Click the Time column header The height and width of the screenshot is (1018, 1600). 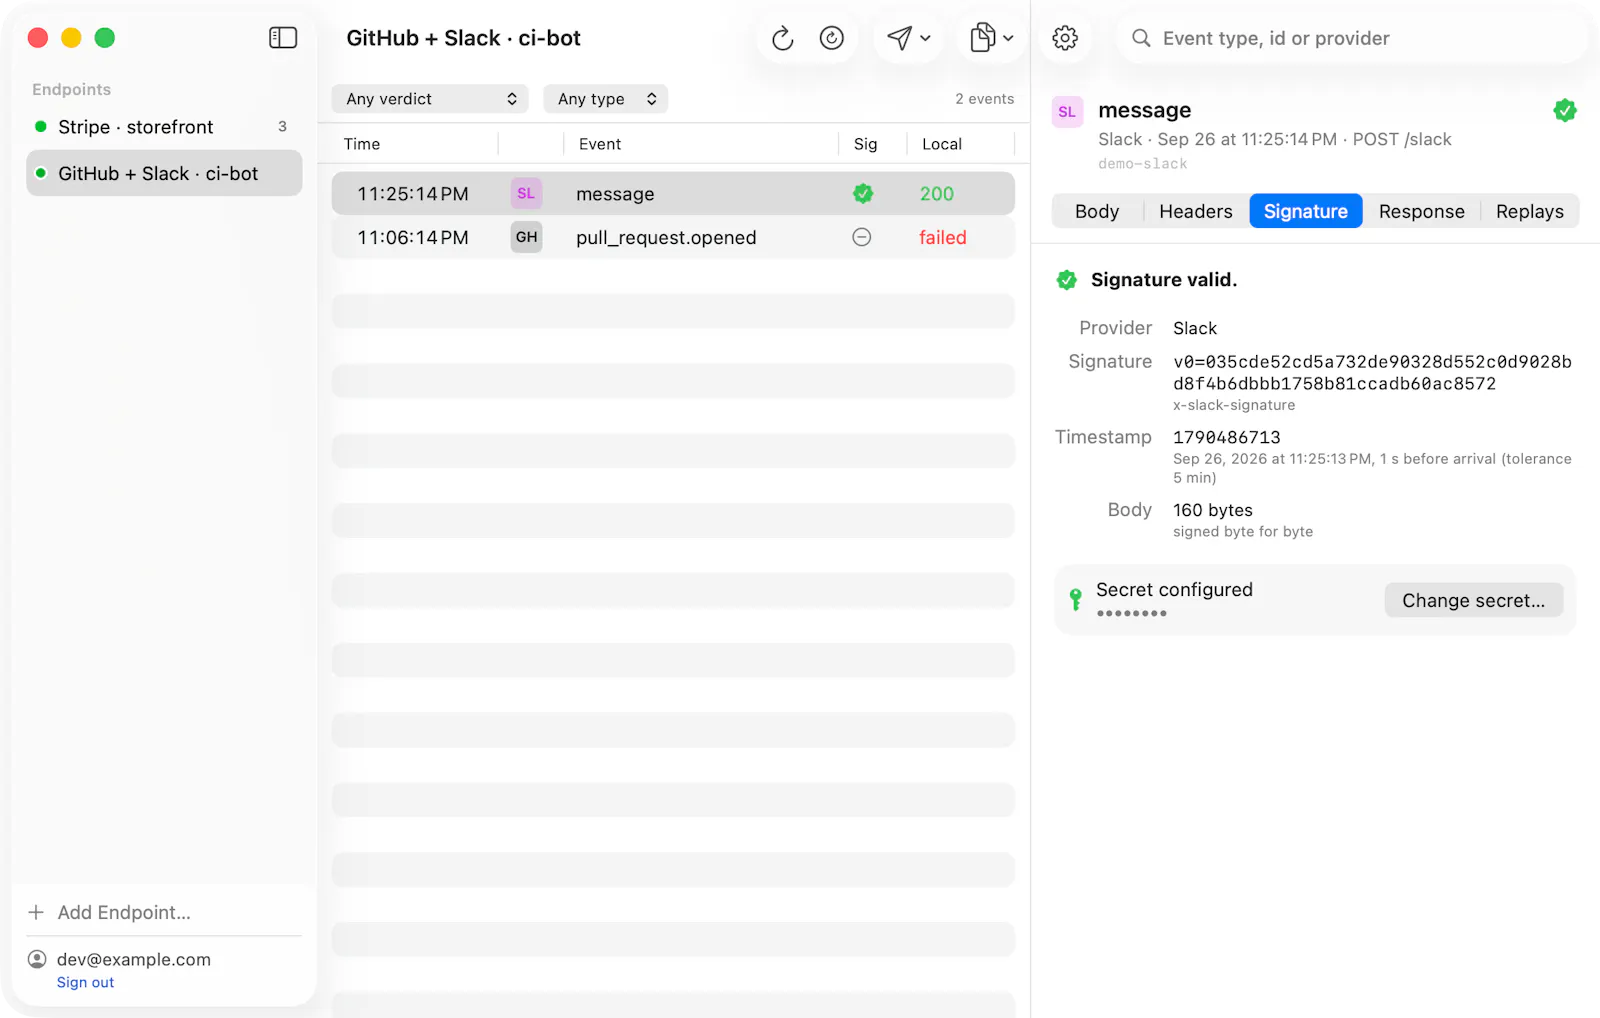362,144
